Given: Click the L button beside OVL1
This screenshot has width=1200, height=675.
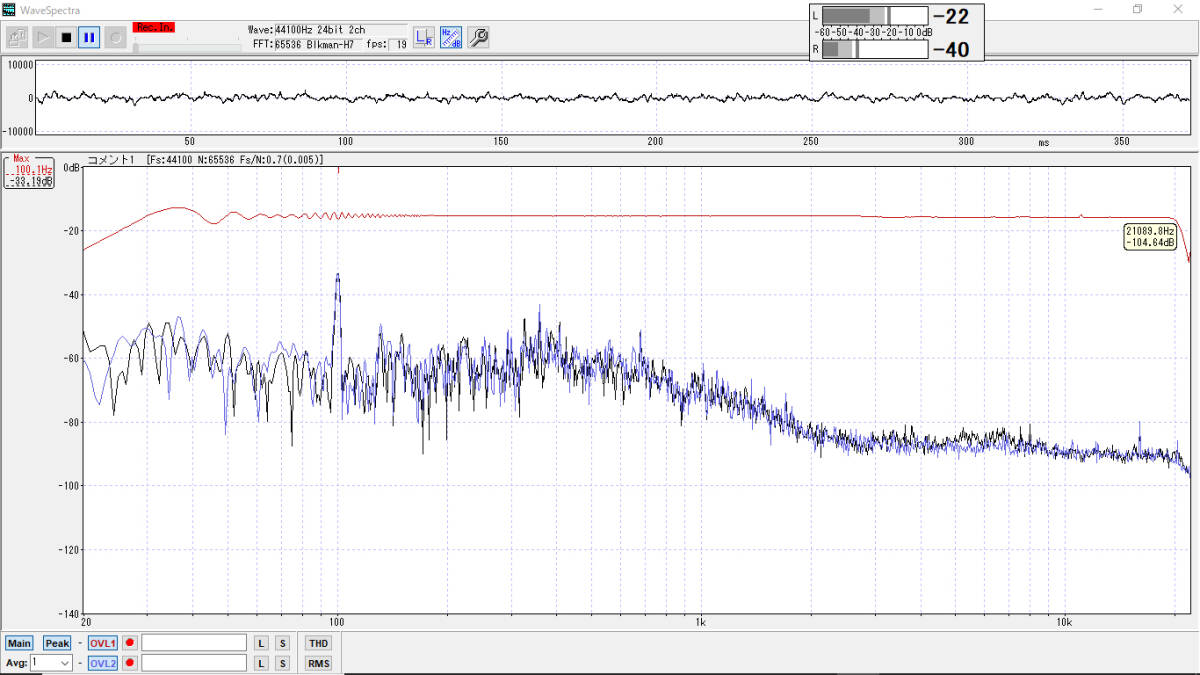Looking at the screenshot, I should click(261, 643).
